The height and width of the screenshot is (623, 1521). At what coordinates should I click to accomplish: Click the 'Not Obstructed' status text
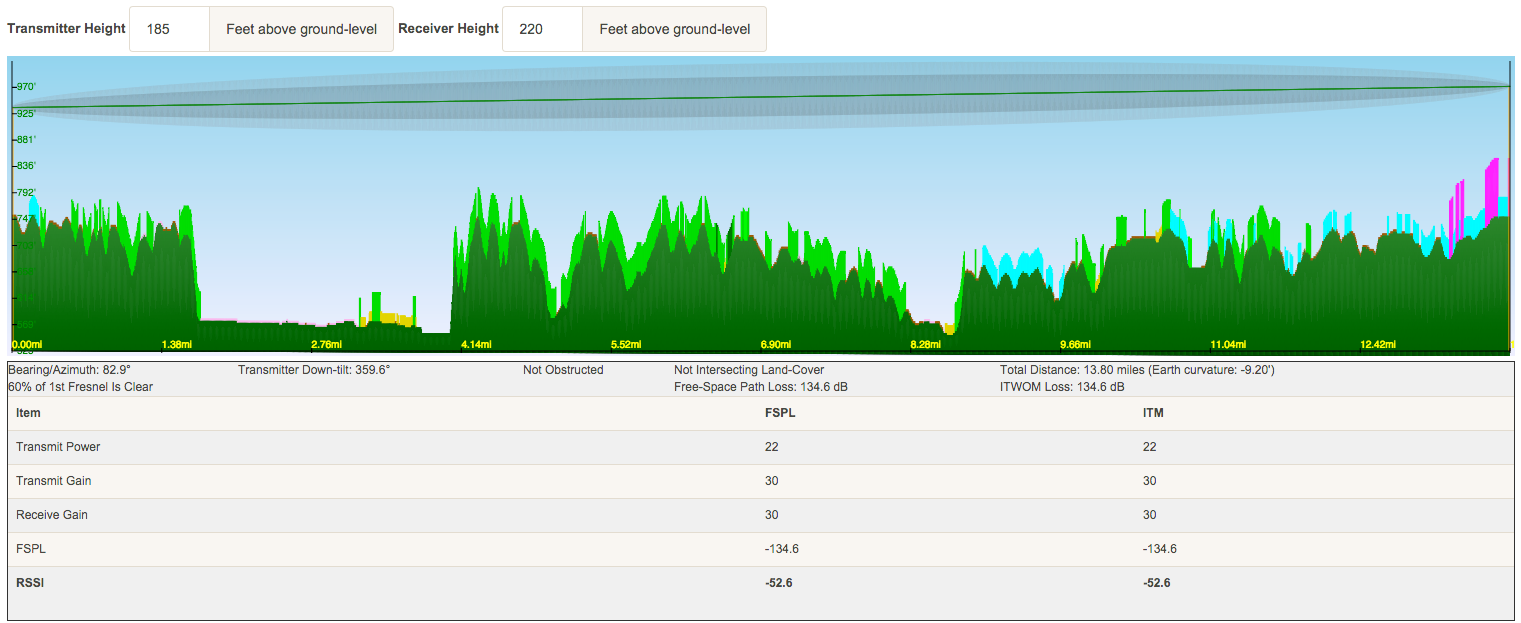pyautogui.click(x=563, y=370)
